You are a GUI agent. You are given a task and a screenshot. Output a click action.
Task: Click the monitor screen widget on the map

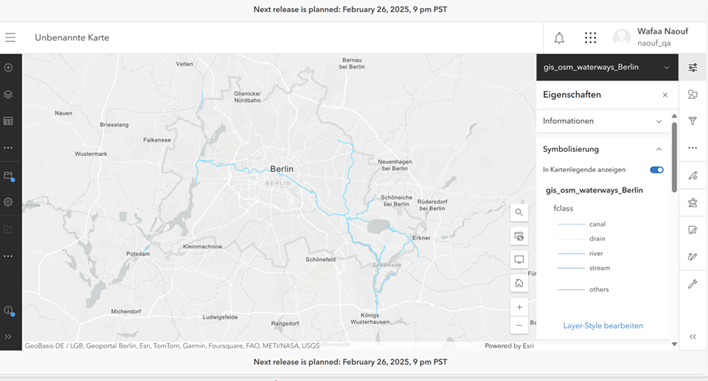point(519,260)
